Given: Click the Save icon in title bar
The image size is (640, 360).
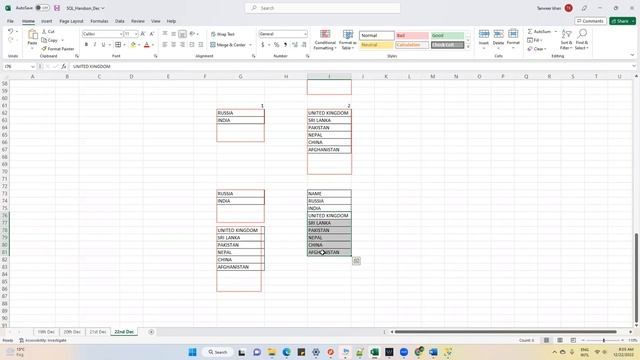Looking at the screenshot, I should (57, 8).
